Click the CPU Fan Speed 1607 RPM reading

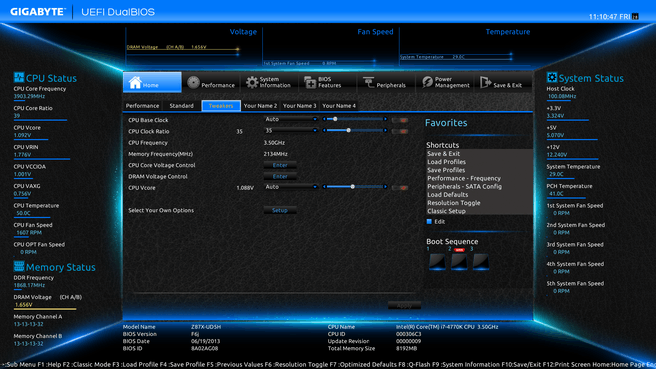(29, 233)
